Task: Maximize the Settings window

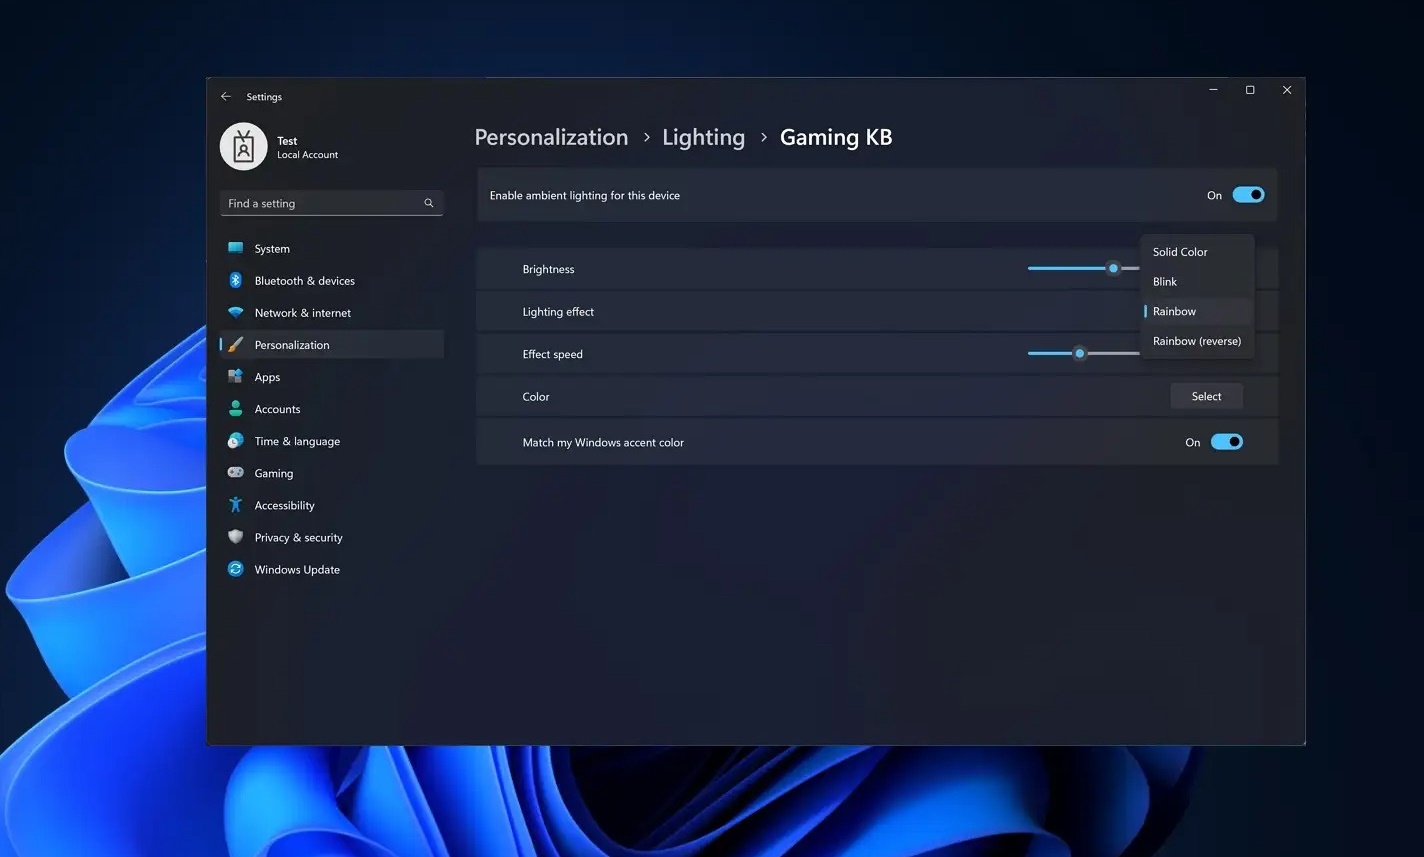Action: click(x=1250, y=90)
